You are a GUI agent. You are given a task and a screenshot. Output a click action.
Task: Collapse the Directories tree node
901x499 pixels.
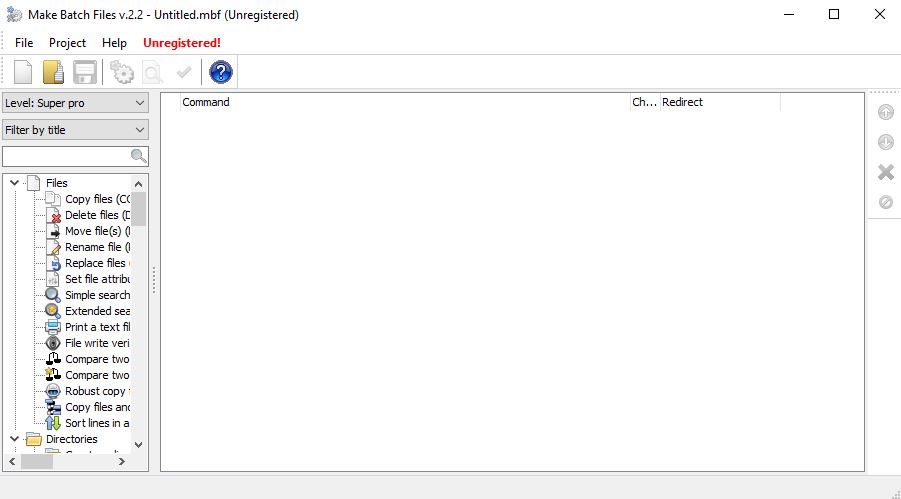14,439
